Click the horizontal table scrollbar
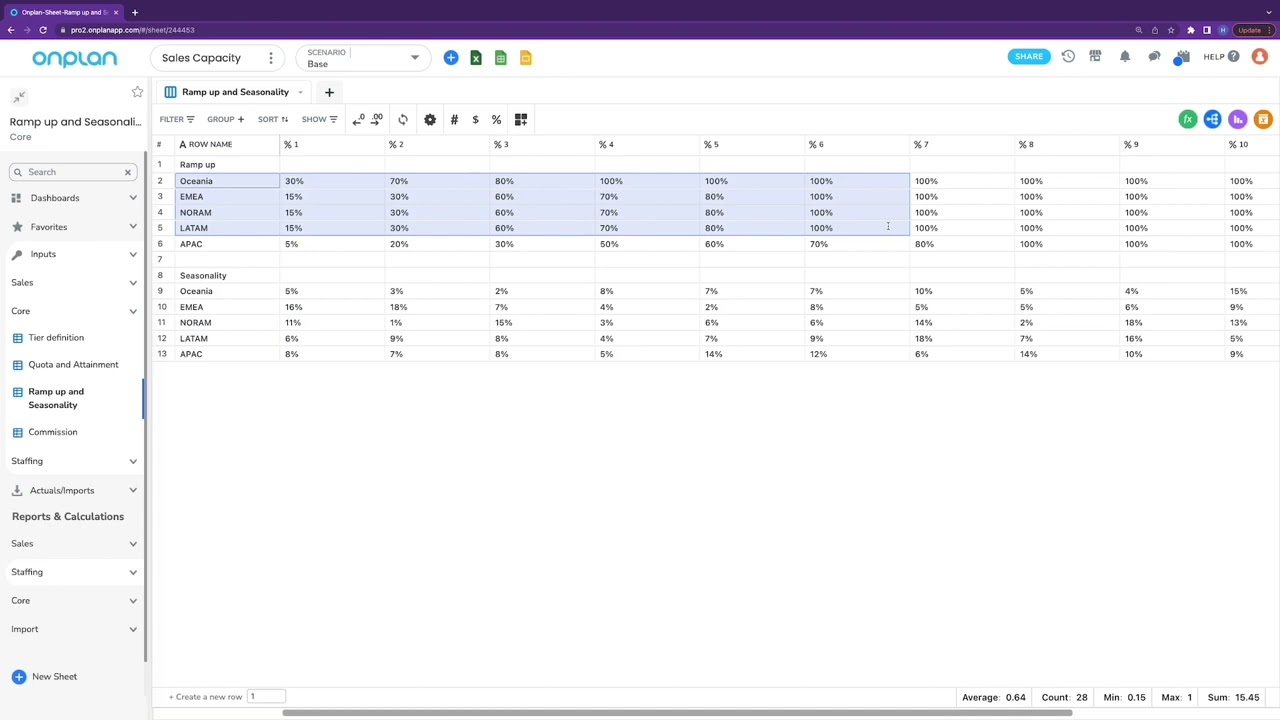 coord(677,713)
